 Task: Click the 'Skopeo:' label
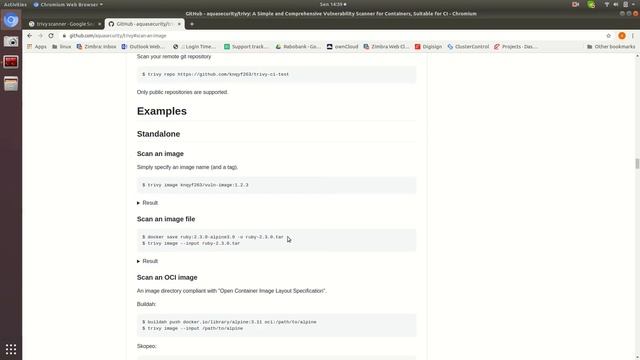coord(147,347)
